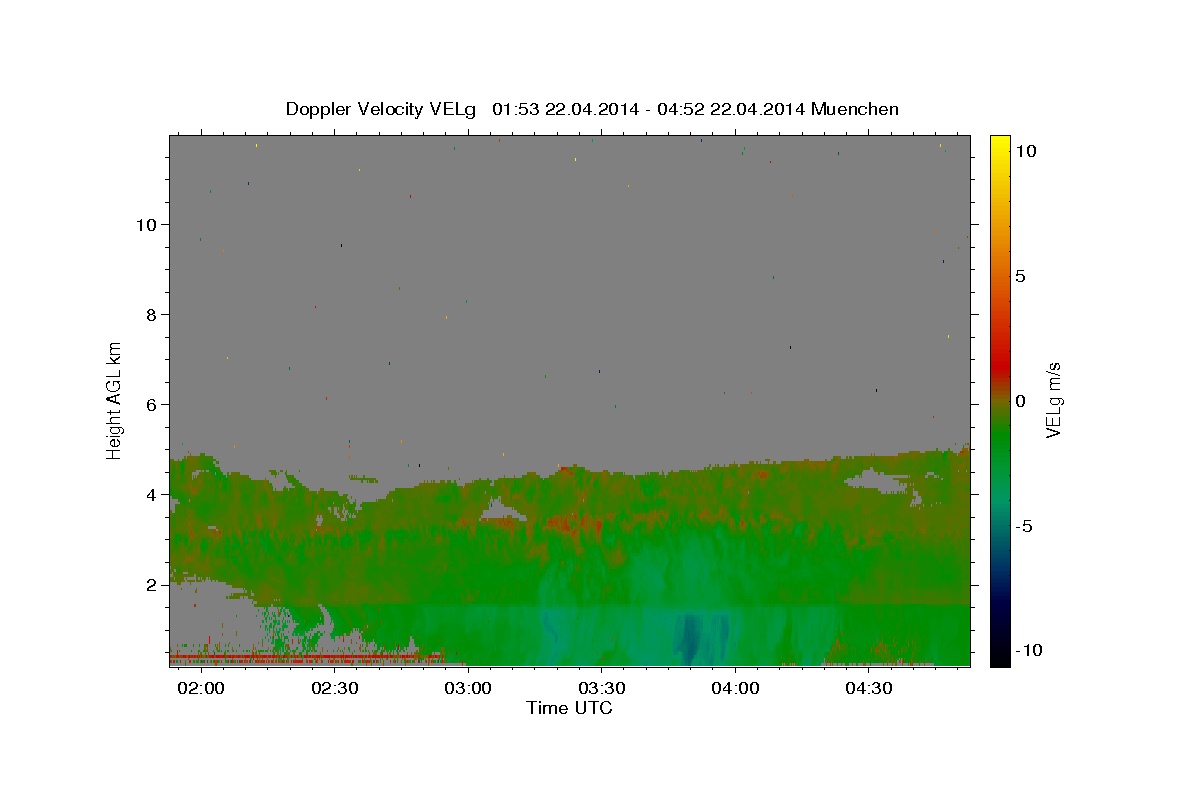Click the colorbar tick label '0'

point(1021,401)
